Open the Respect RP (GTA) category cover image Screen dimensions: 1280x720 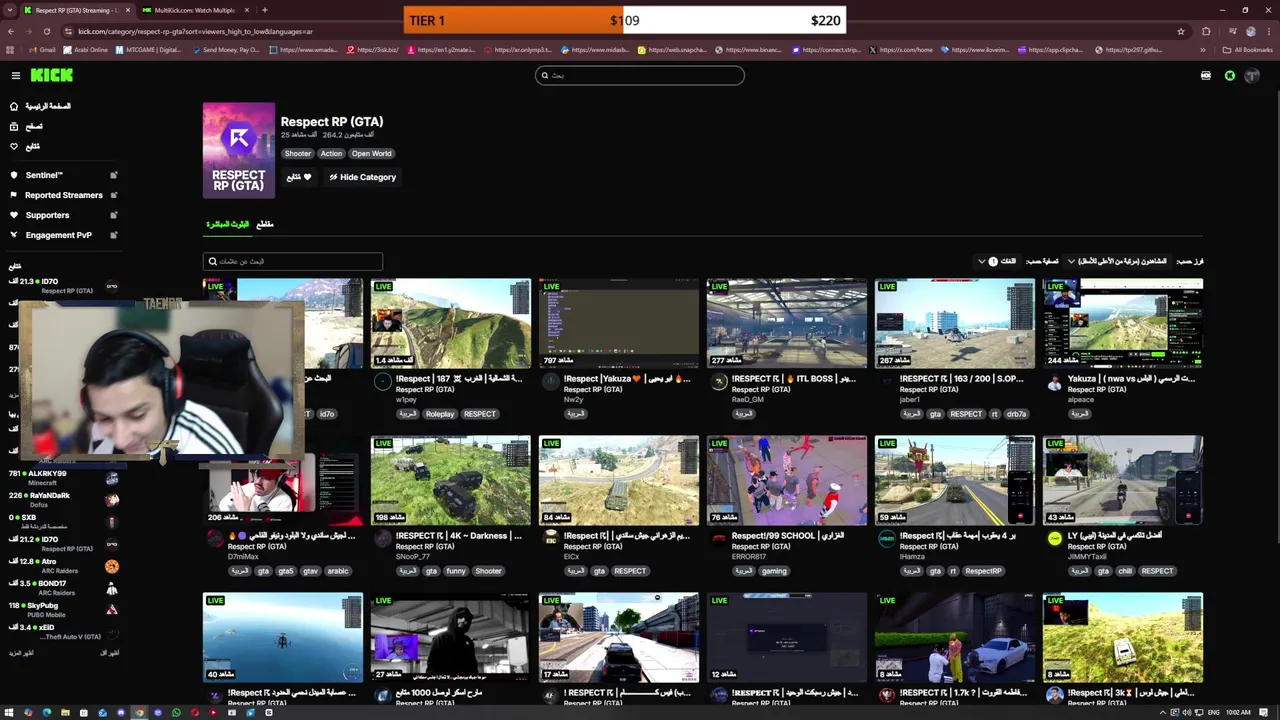(238, 150)
